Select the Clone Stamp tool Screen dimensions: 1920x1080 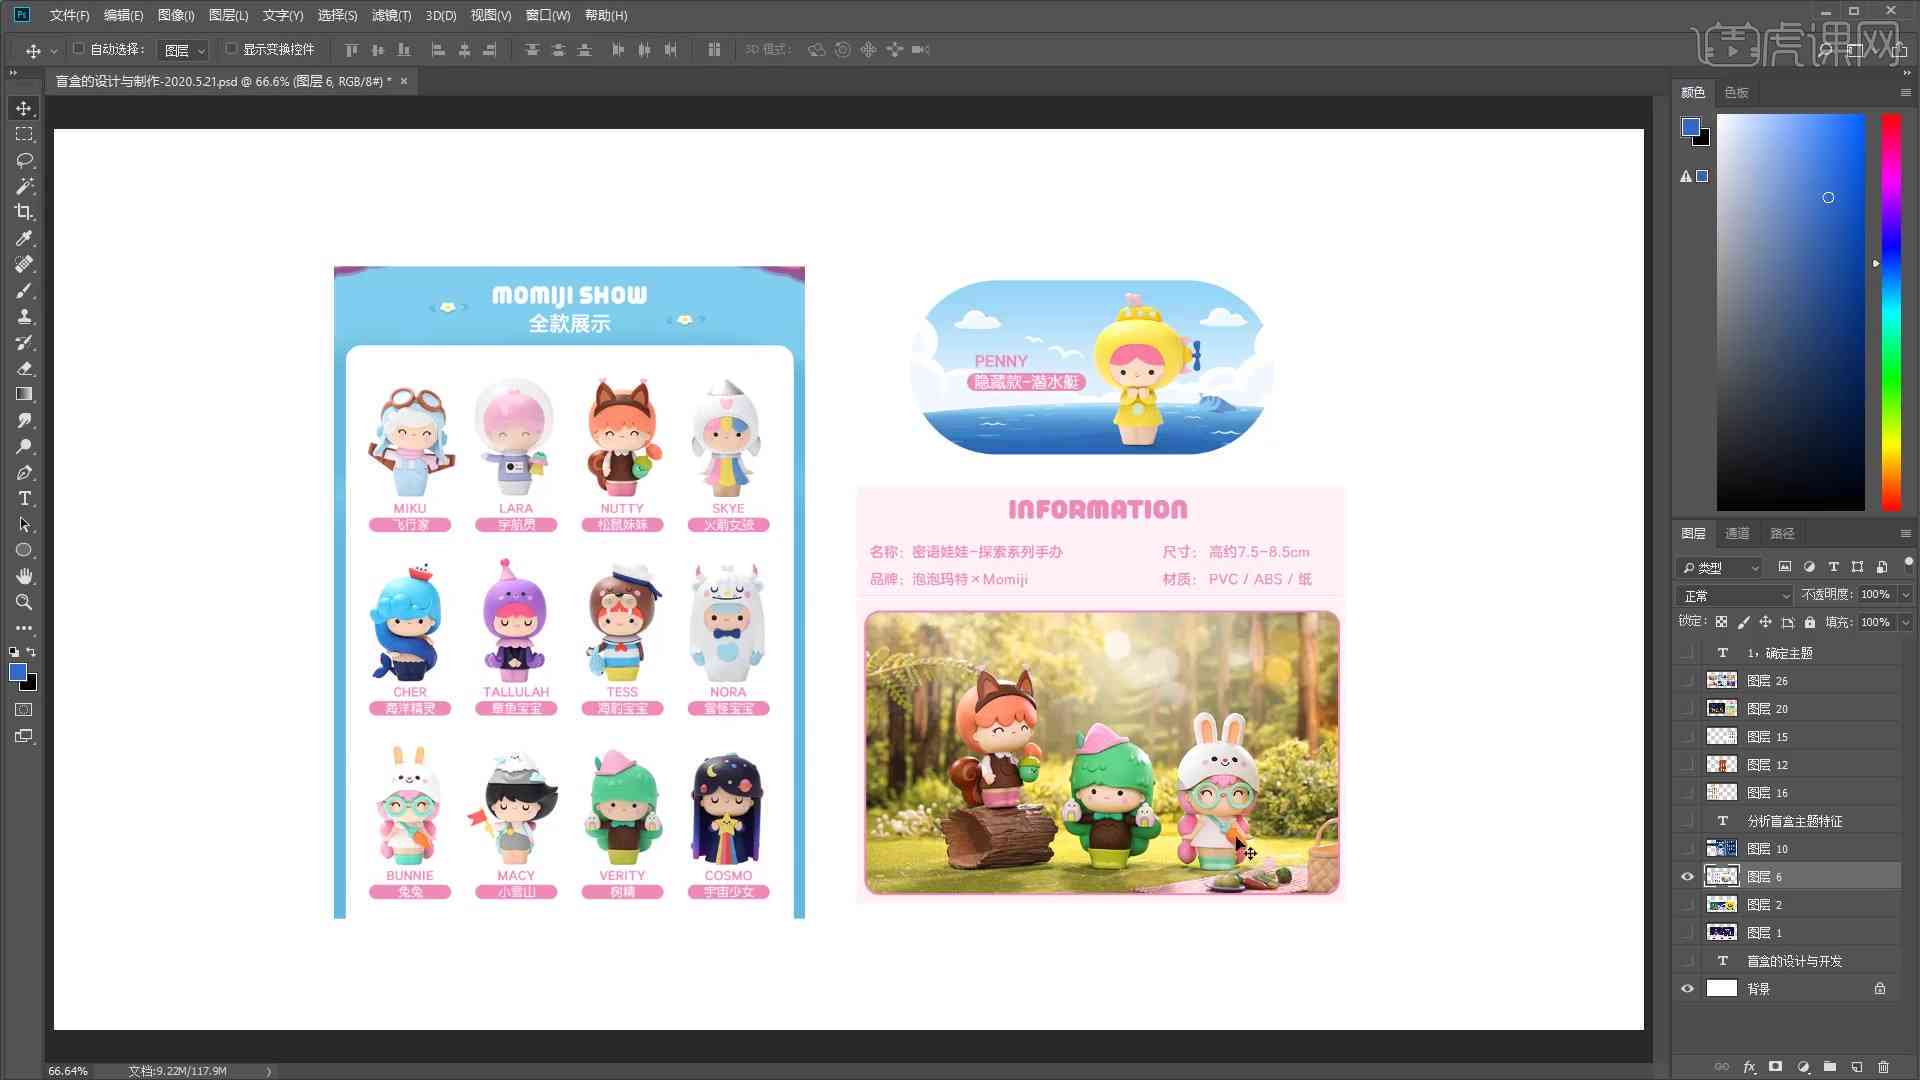pos(24,316)
